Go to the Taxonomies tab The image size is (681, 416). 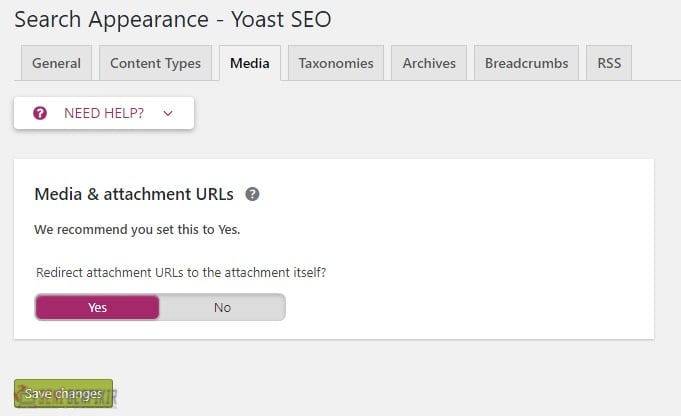point(336,63)
